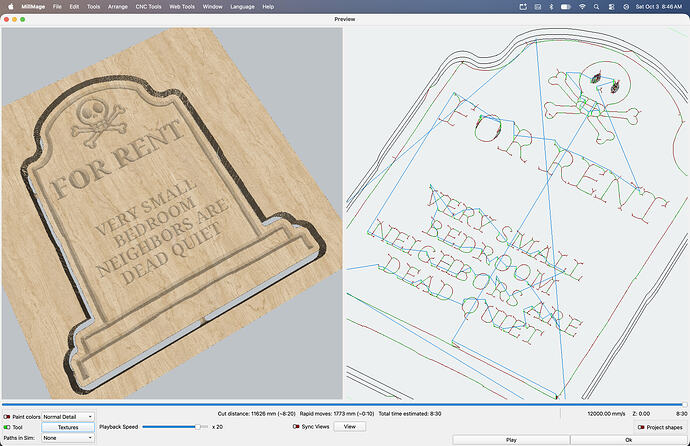
Task: Click Play to start simulation
Action: point(511,440)
